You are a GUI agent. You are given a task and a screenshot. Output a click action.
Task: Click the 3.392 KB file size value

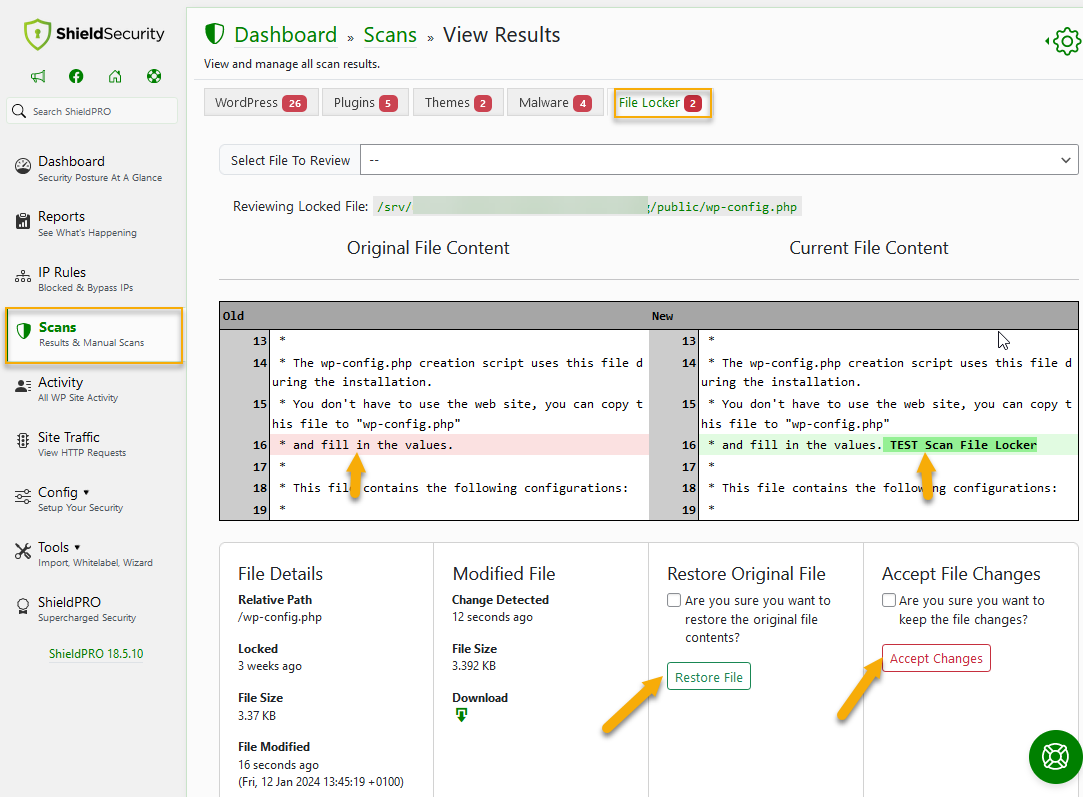[474, 666]
